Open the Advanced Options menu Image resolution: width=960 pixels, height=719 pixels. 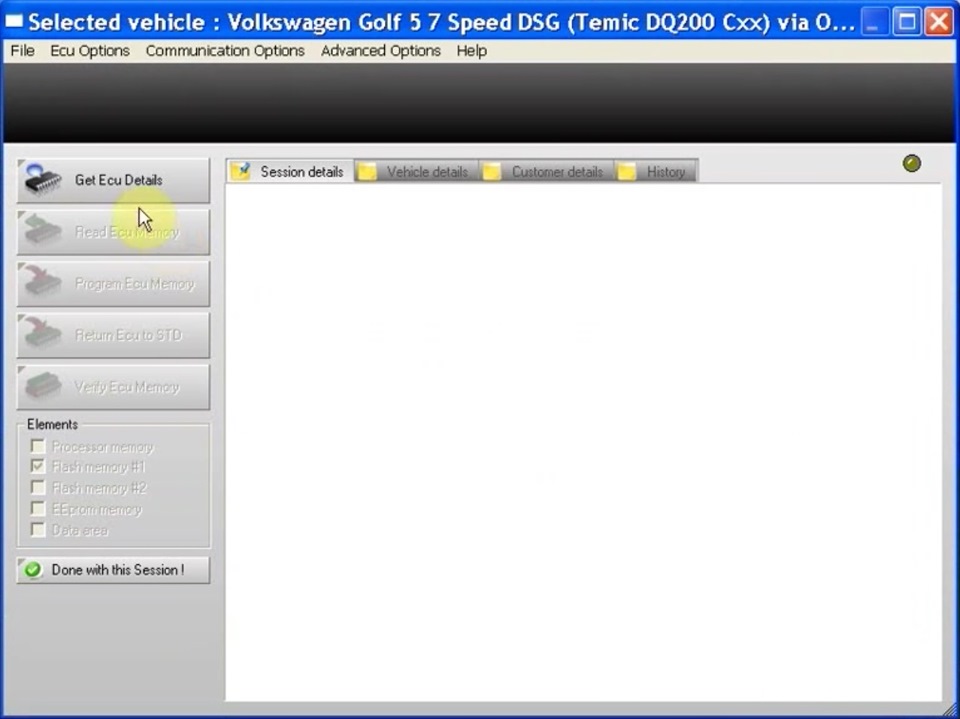coord(381,51)
